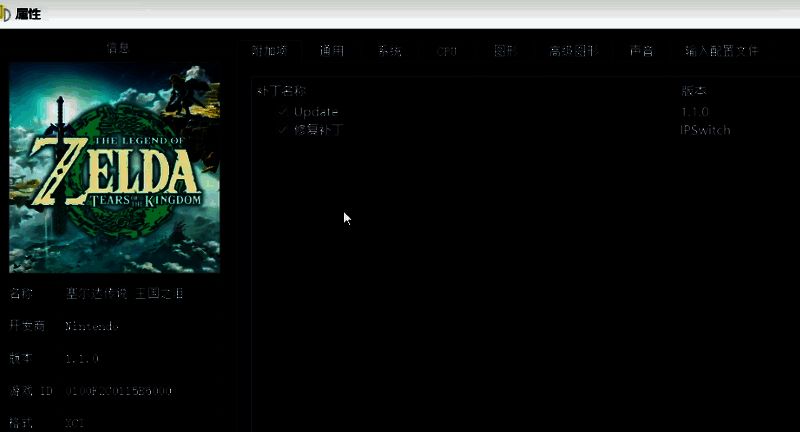
Task: Click the Nintendo developer field
Action: pos(92,326)
